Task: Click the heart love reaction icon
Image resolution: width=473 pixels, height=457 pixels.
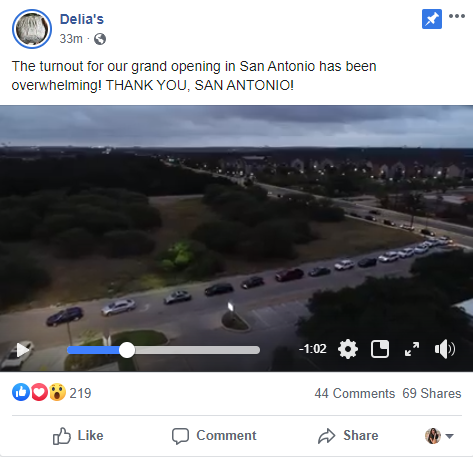Action: (39, 392)
